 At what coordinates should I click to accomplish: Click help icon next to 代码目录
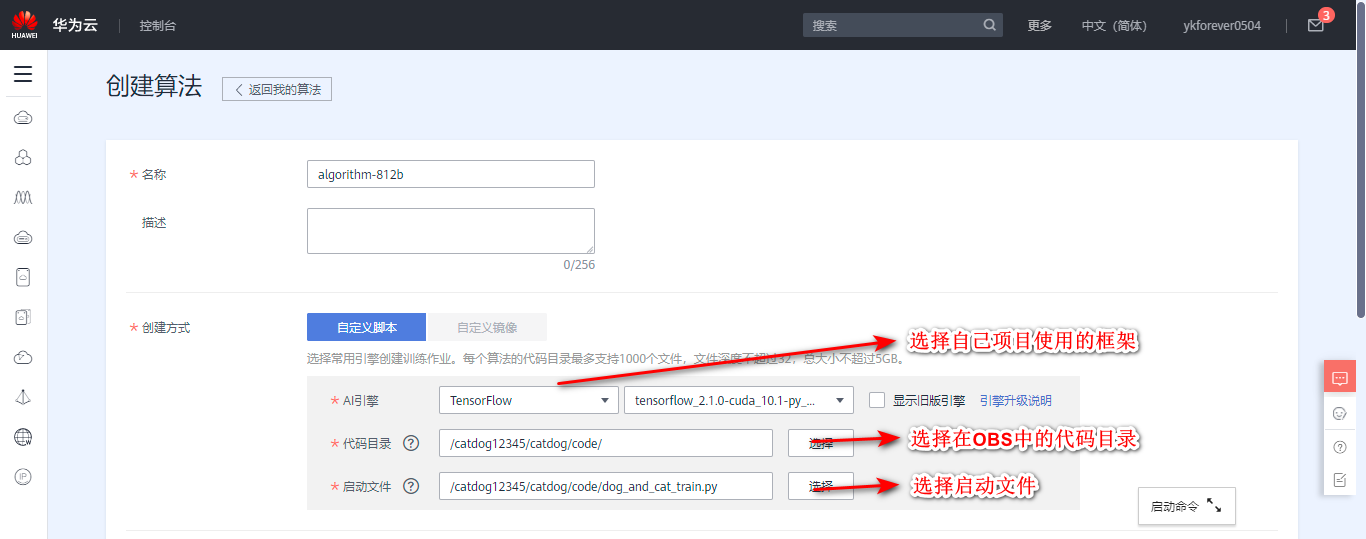click(x=410, y=443)
